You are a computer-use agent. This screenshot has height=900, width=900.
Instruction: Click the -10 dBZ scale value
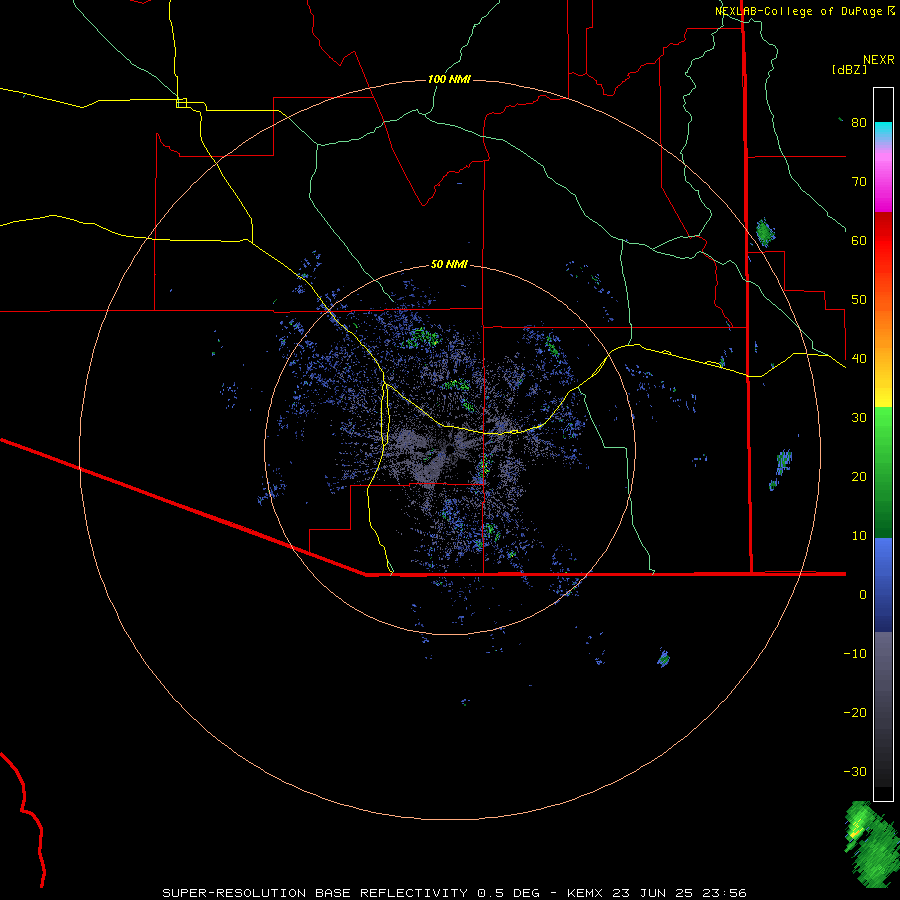pyautogui.click(x=855, y=653)
